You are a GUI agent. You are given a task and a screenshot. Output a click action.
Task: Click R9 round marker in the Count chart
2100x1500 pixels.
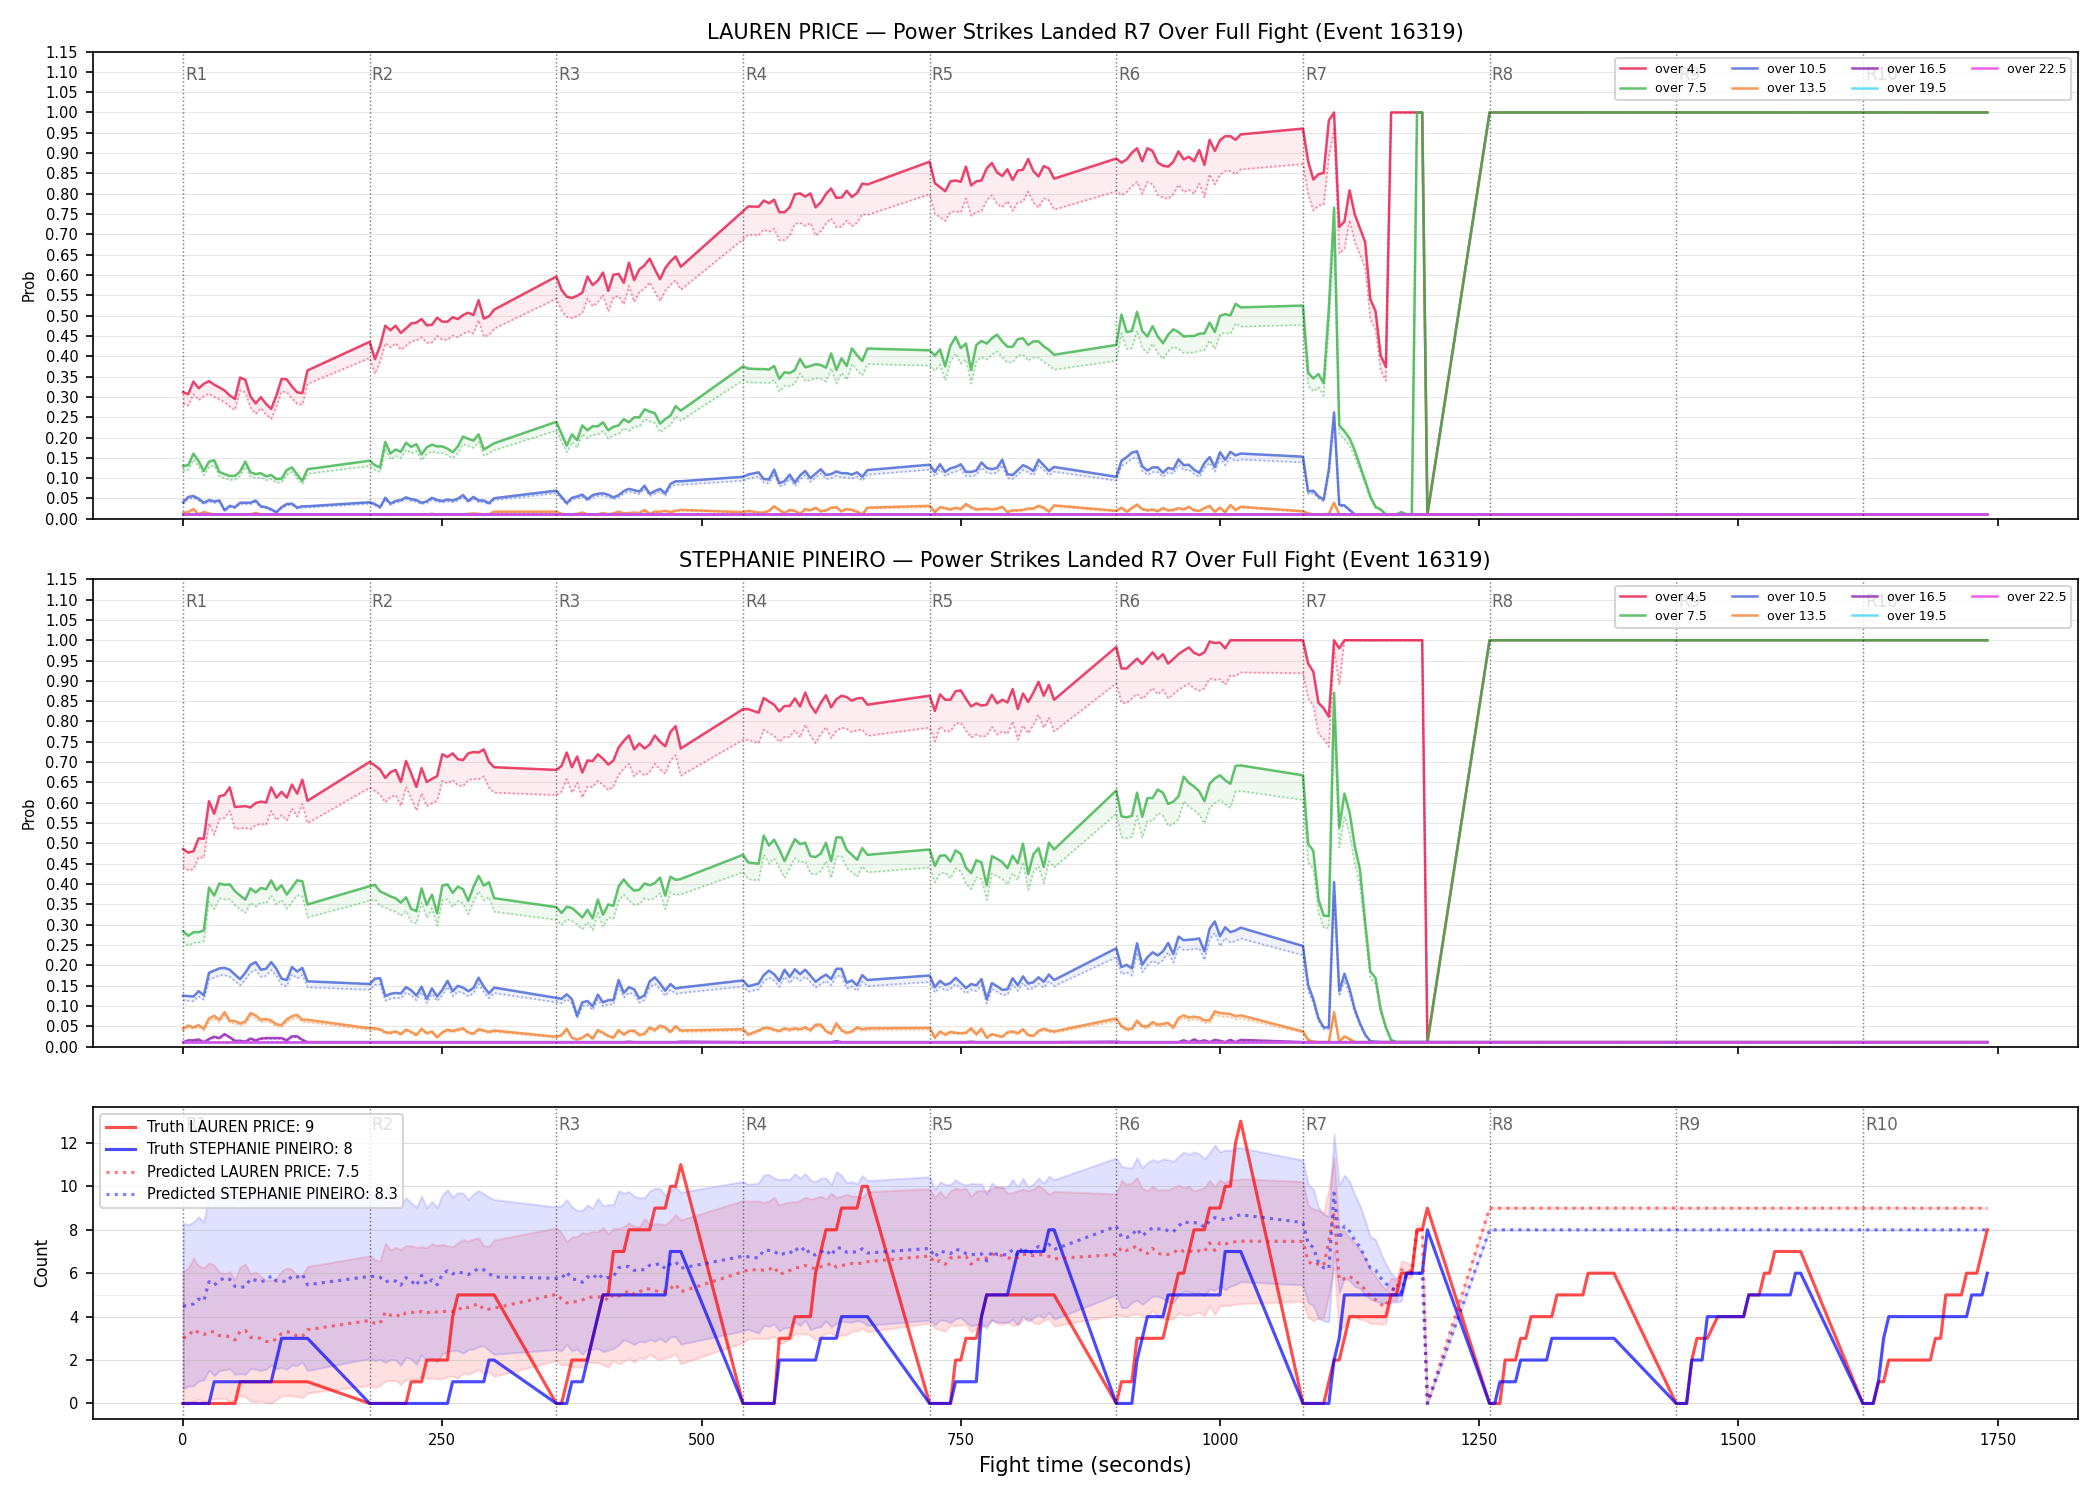(x=1689, y=1124)
